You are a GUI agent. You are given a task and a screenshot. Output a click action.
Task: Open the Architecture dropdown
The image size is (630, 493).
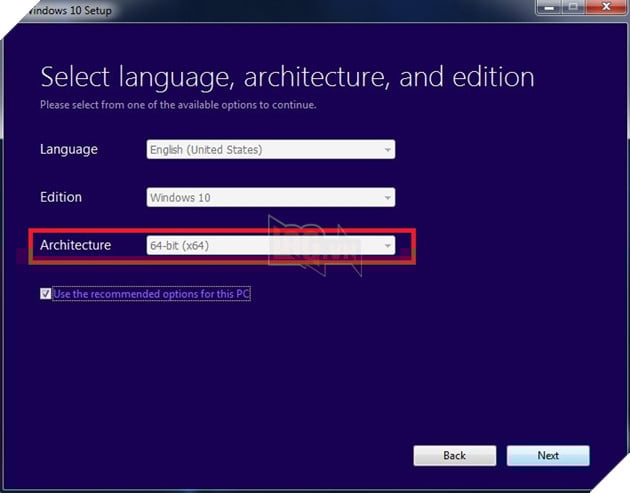(271, 245)
